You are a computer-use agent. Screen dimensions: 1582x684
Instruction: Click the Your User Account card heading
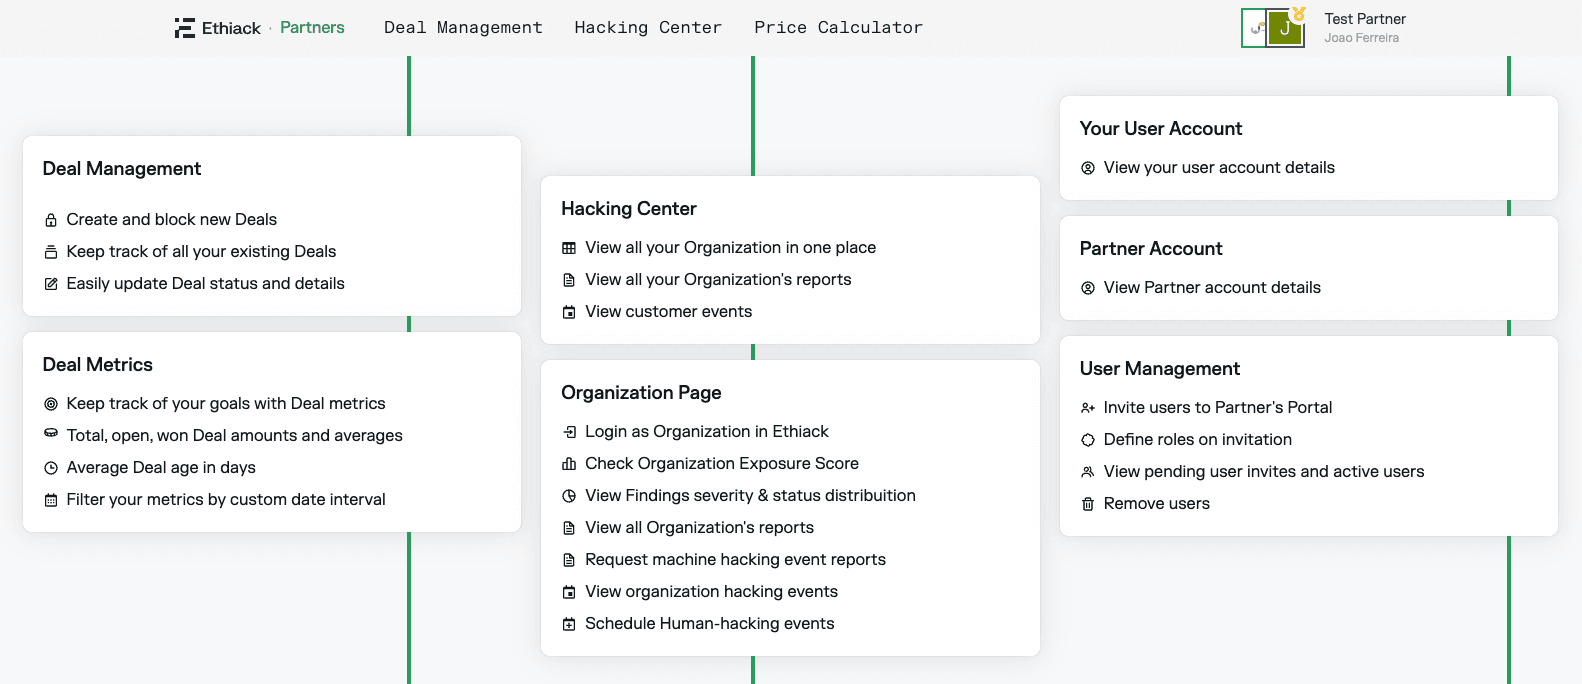[1161, 129]
